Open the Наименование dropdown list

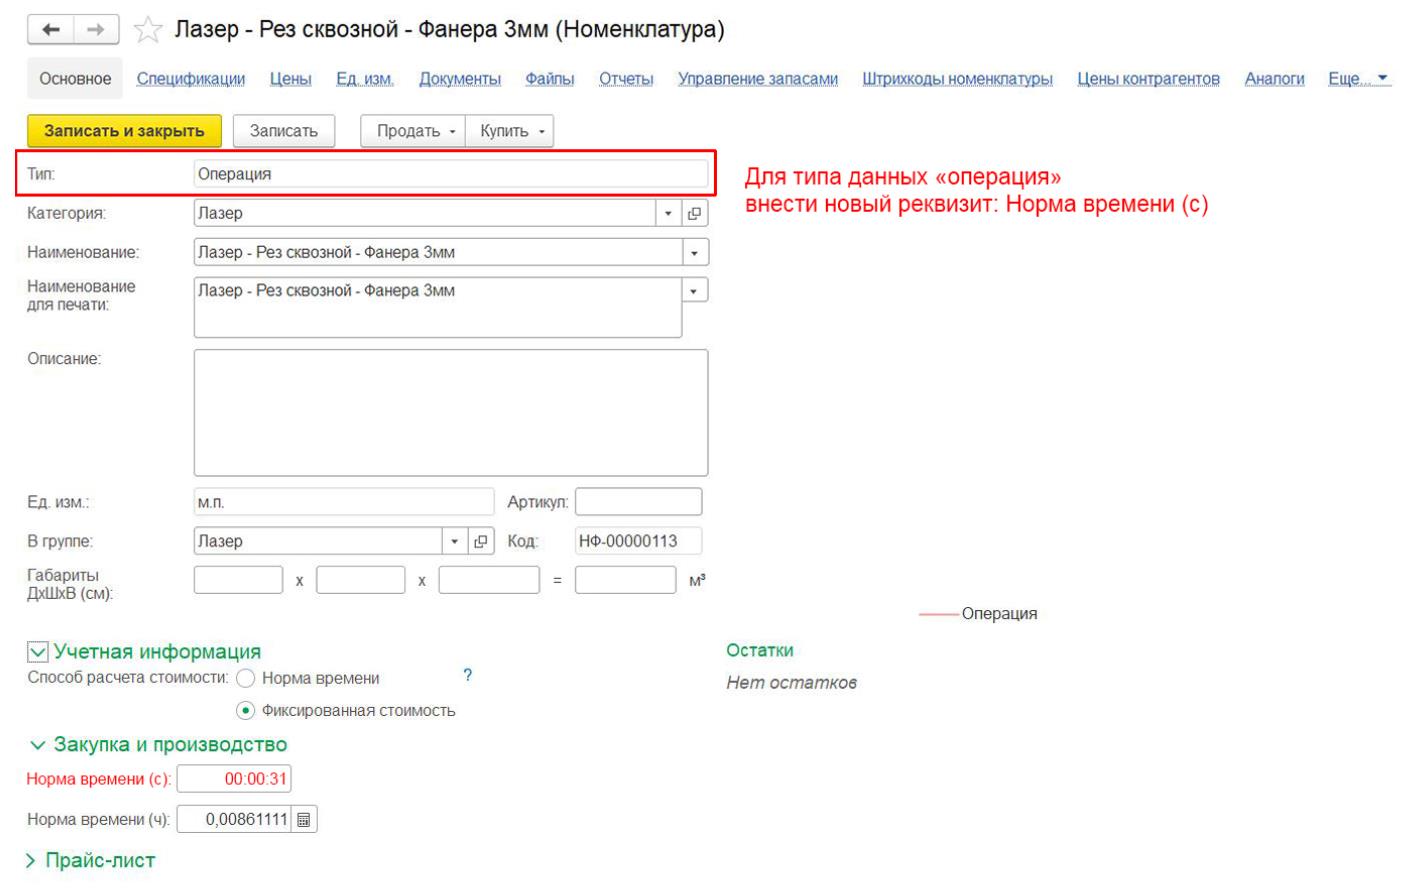694,253
